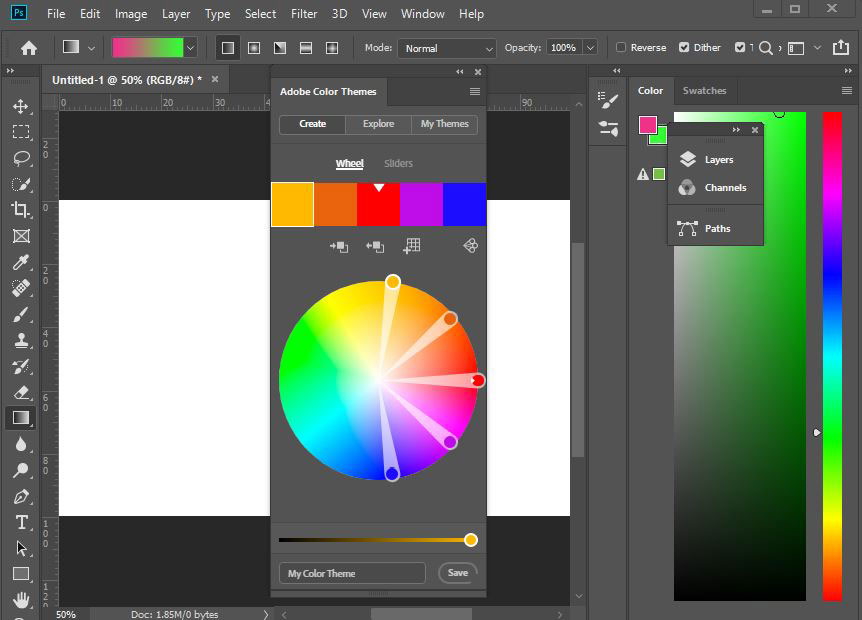Choose the Linear Gradient style button
Viewport: 862px width, 620px height.
pos(228,48)
